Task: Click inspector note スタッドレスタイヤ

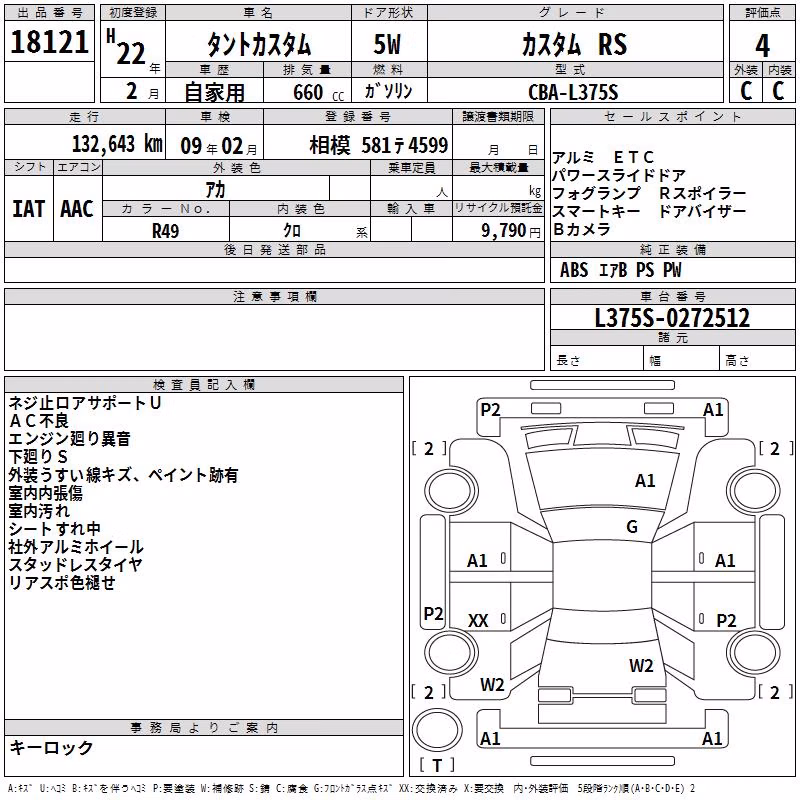Action: pos(75,565)
